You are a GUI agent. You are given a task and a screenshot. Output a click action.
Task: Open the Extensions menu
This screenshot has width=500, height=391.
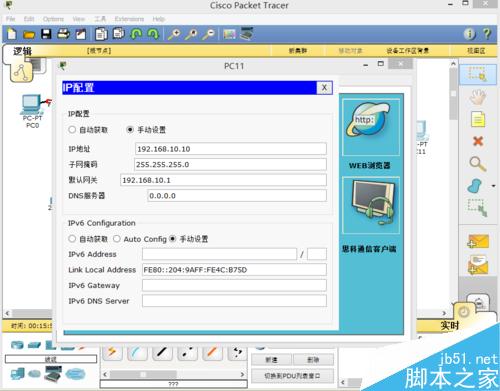pos(129,19)
